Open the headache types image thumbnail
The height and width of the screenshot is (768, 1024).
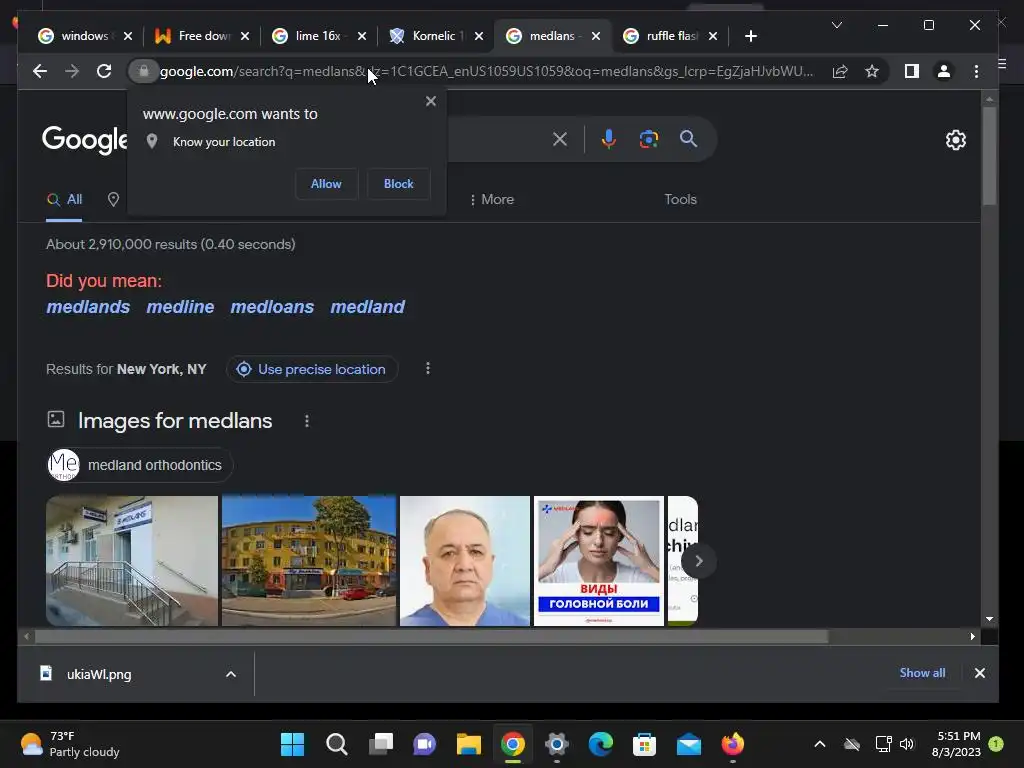[599, 561]
